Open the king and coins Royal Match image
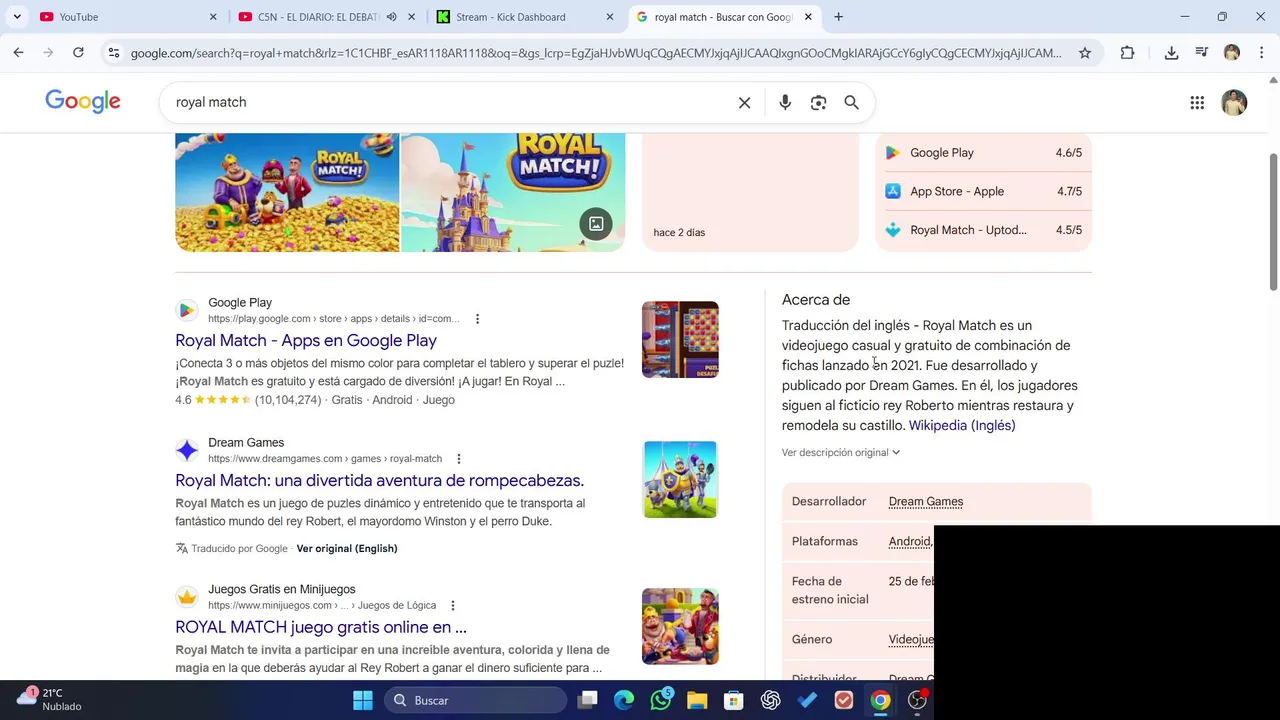Viewport: 1280px width, 720px height. 287,192
